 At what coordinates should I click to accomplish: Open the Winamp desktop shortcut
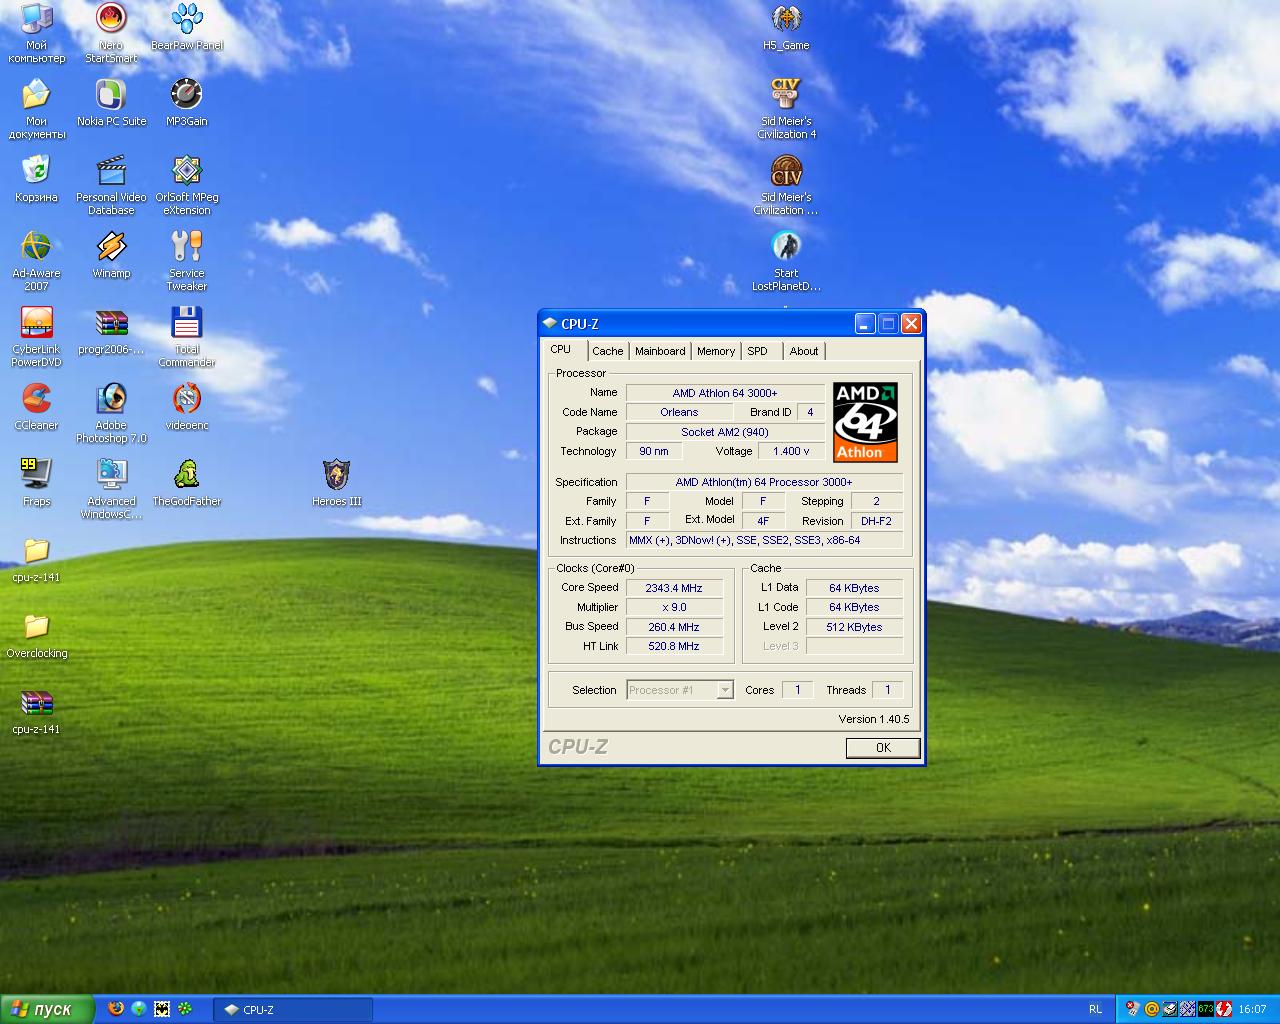point(111,254)
